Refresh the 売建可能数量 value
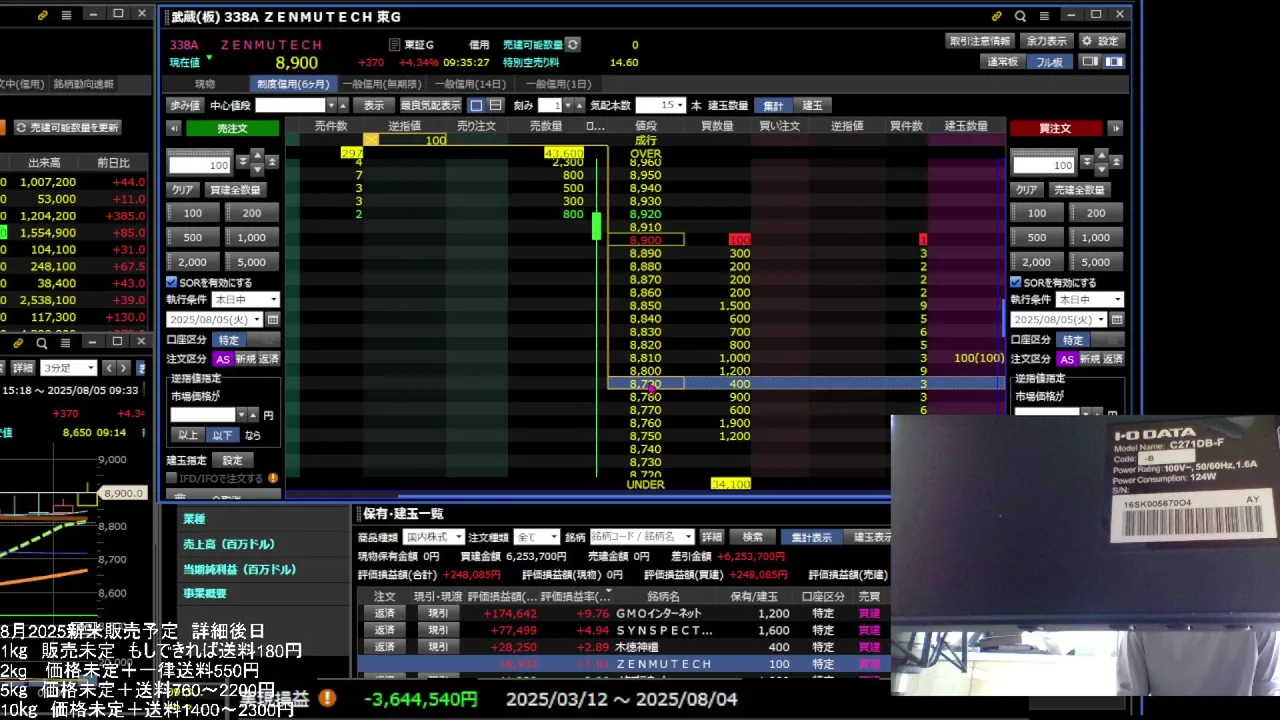Viewport: 1280px width, 720px height. coord(572,45)
